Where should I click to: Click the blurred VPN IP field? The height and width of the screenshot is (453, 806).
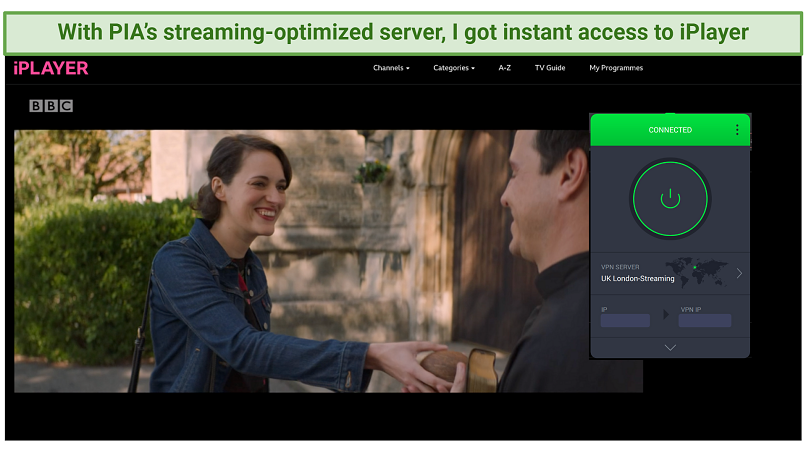click(705, 321)
